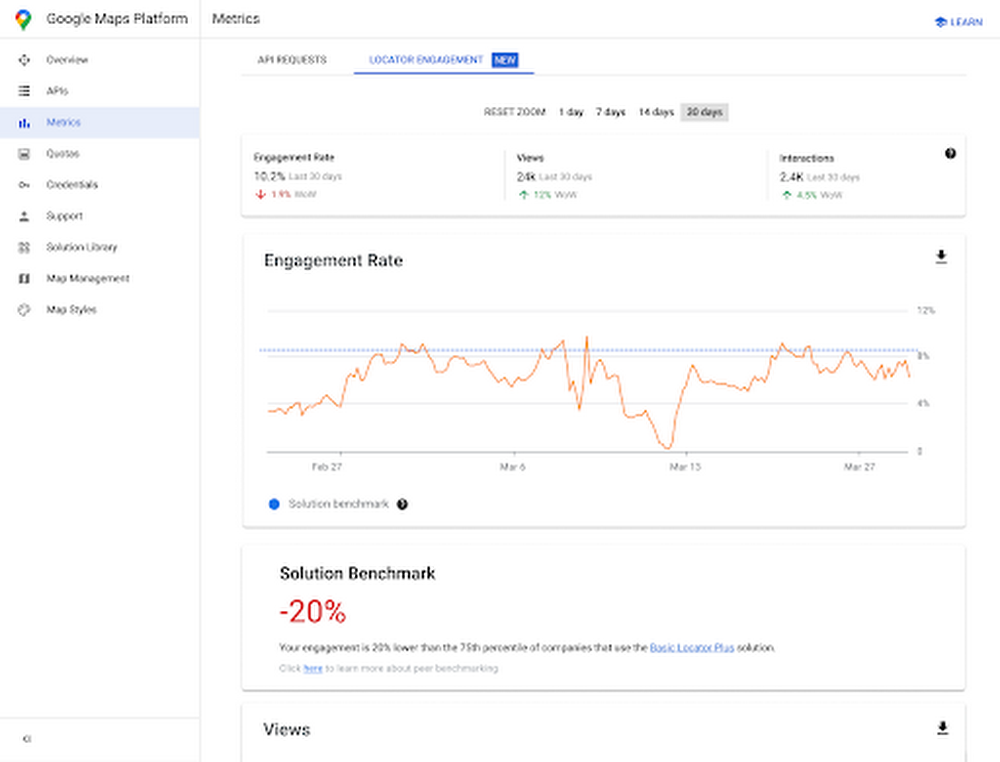The image size is (1000, 762).
Task: Select the 1 day time range
Action: 570,112
